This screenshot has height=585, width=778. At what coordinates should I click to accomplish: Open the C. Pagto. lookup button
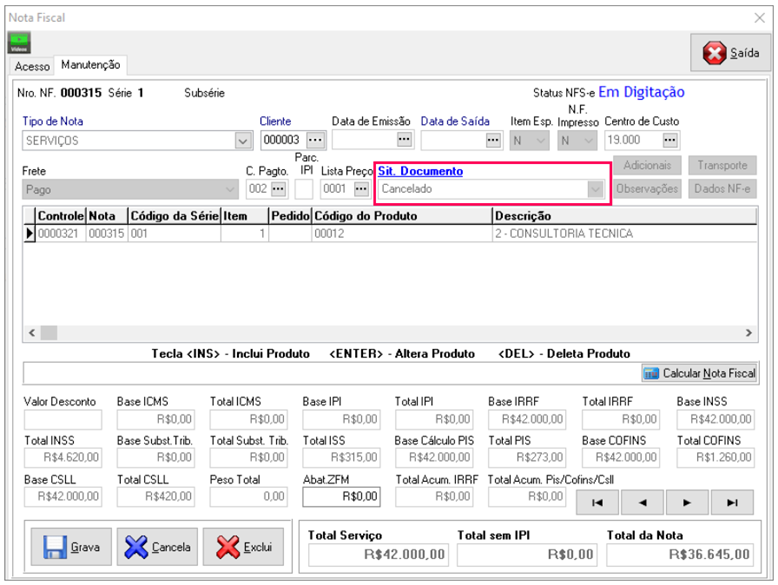pos(279,188)
